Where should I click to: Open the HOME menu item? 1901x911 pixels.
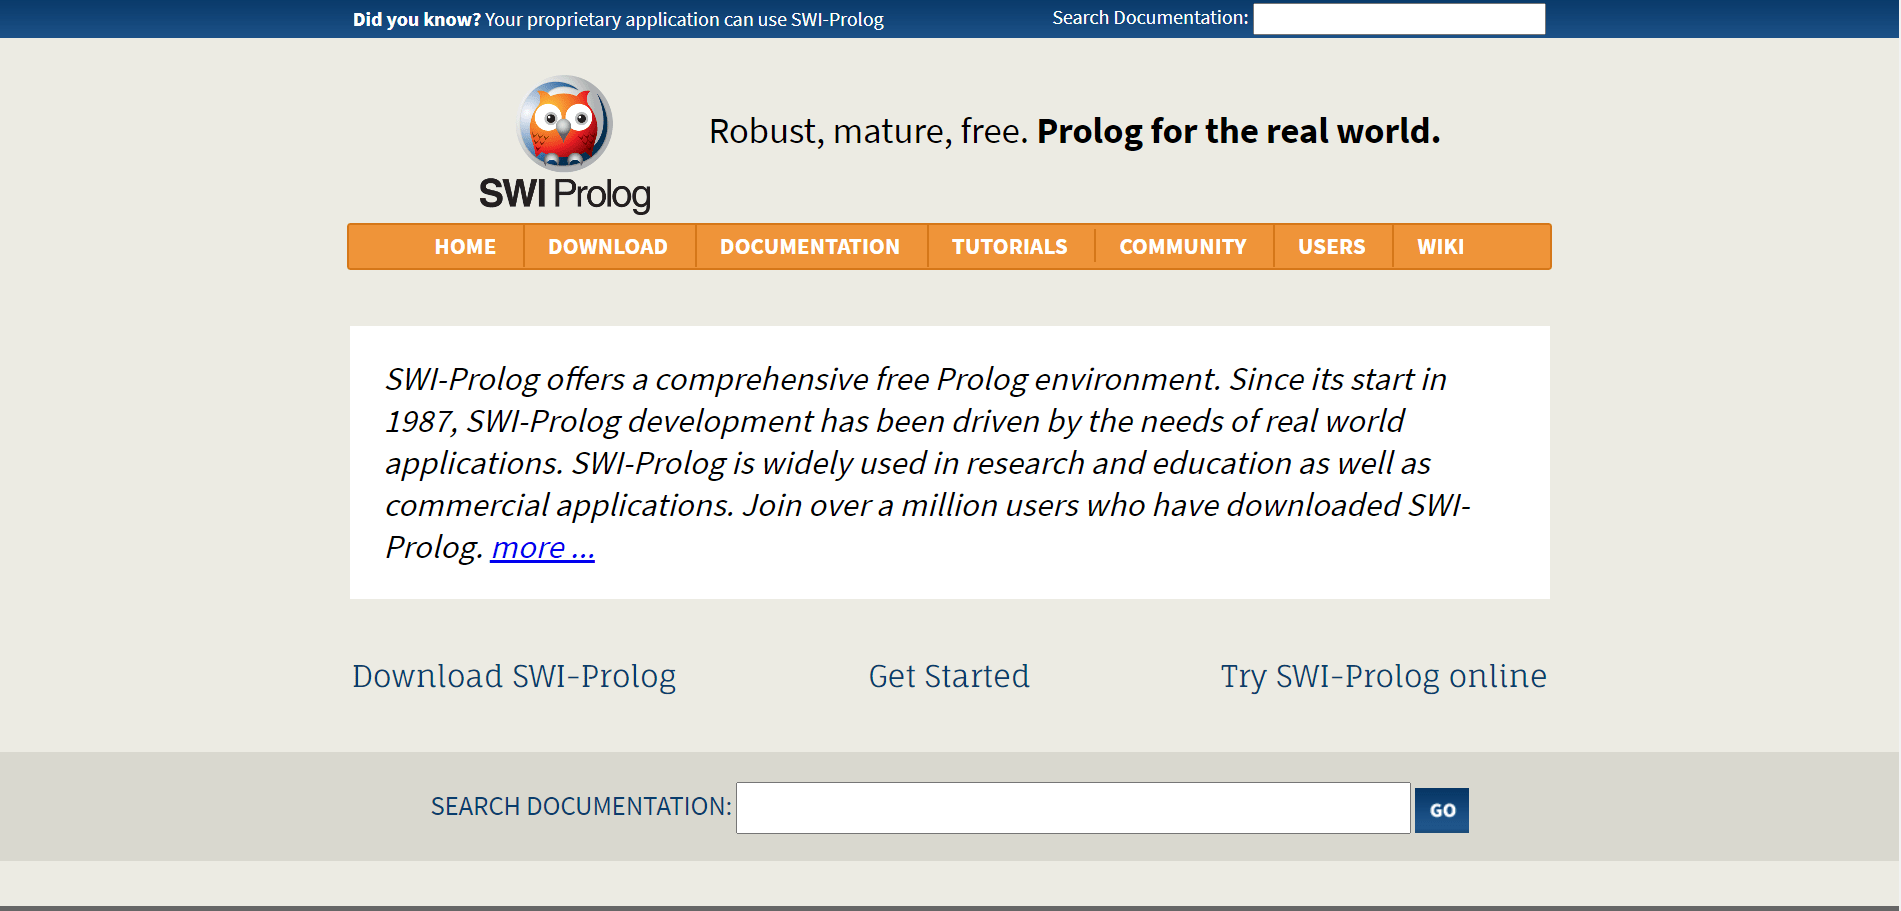pos(465,247)
